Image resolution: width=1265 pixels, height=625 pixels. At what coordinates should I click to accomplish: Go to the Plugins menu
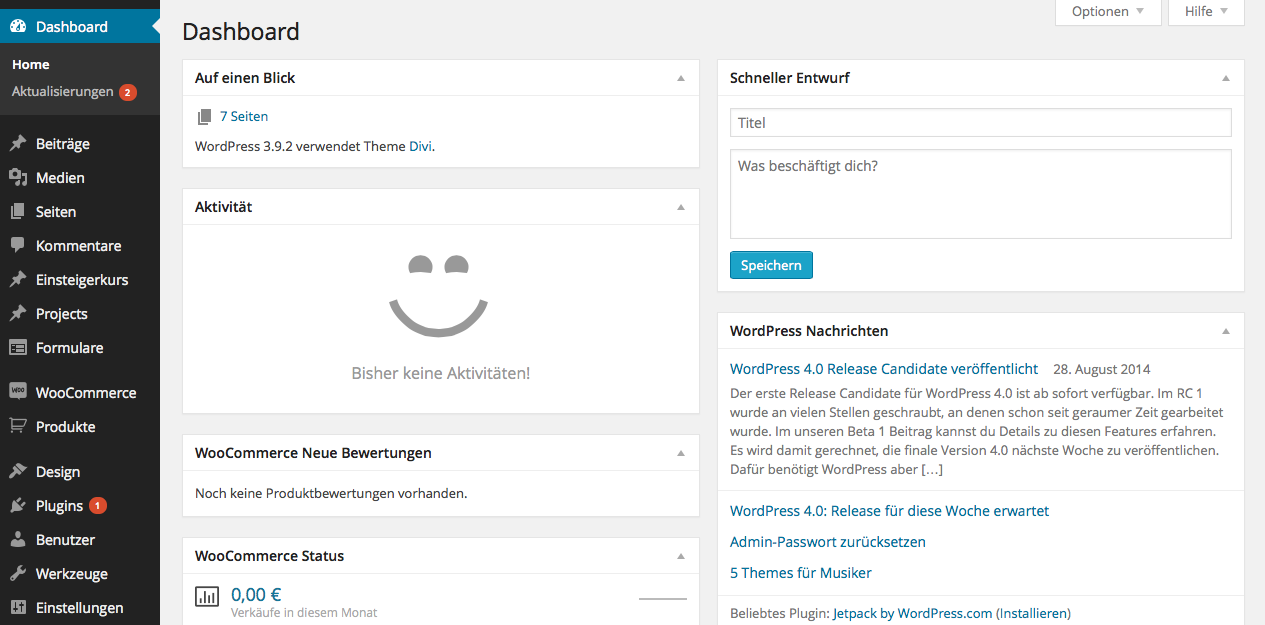click(59, 506)
